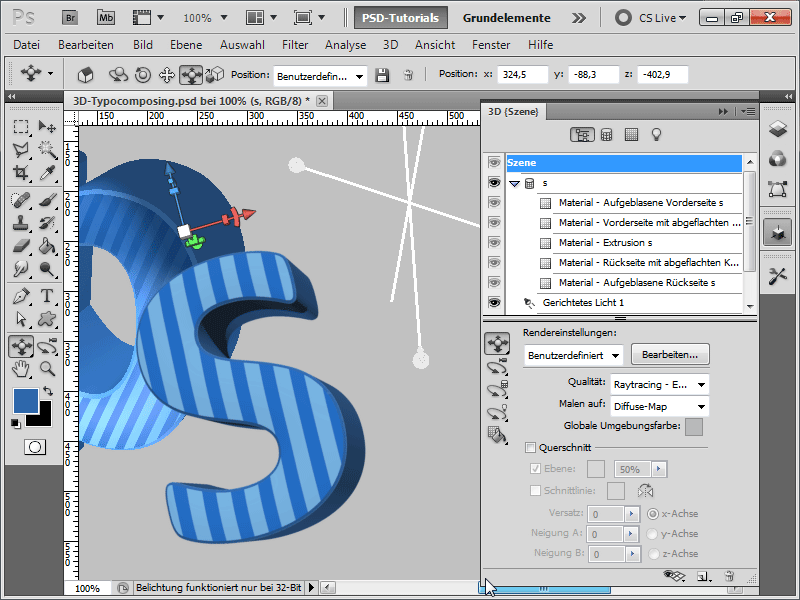Select the Zoom tool

[47, 368]
